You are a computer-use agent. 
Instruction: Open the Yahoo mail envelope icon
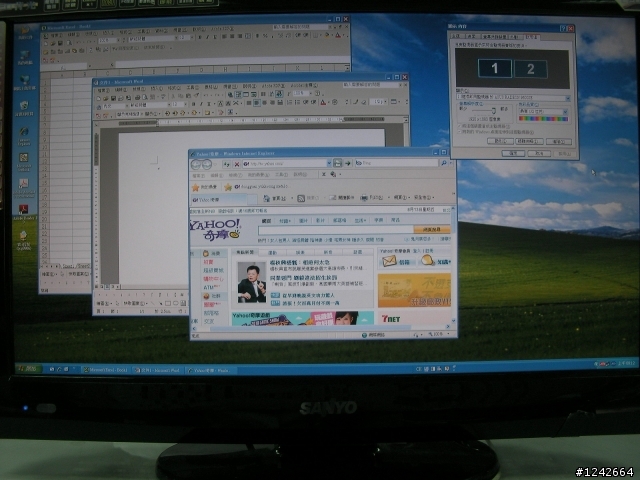click(x=389, y=261)
